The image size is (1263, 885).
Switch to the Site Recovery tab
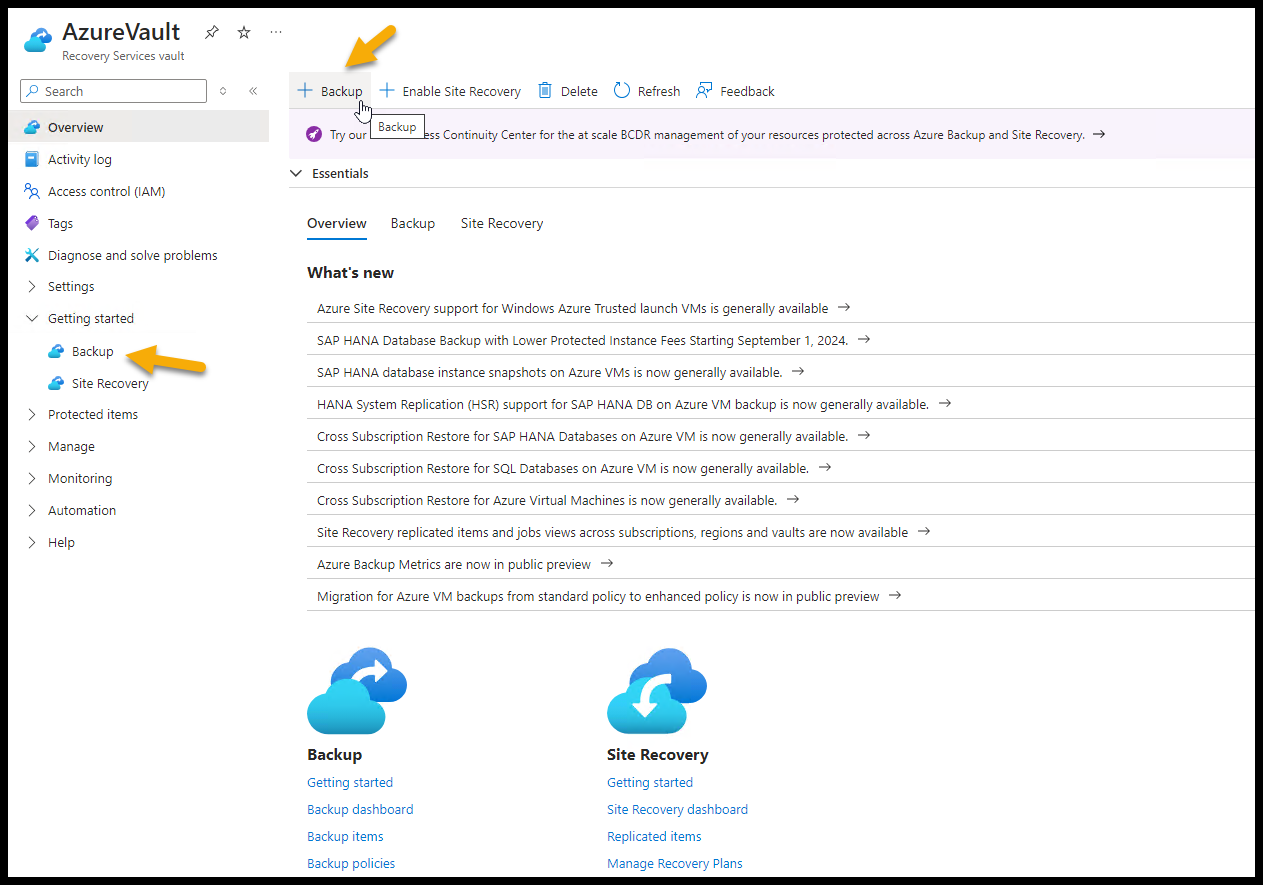tap(502, 223)
